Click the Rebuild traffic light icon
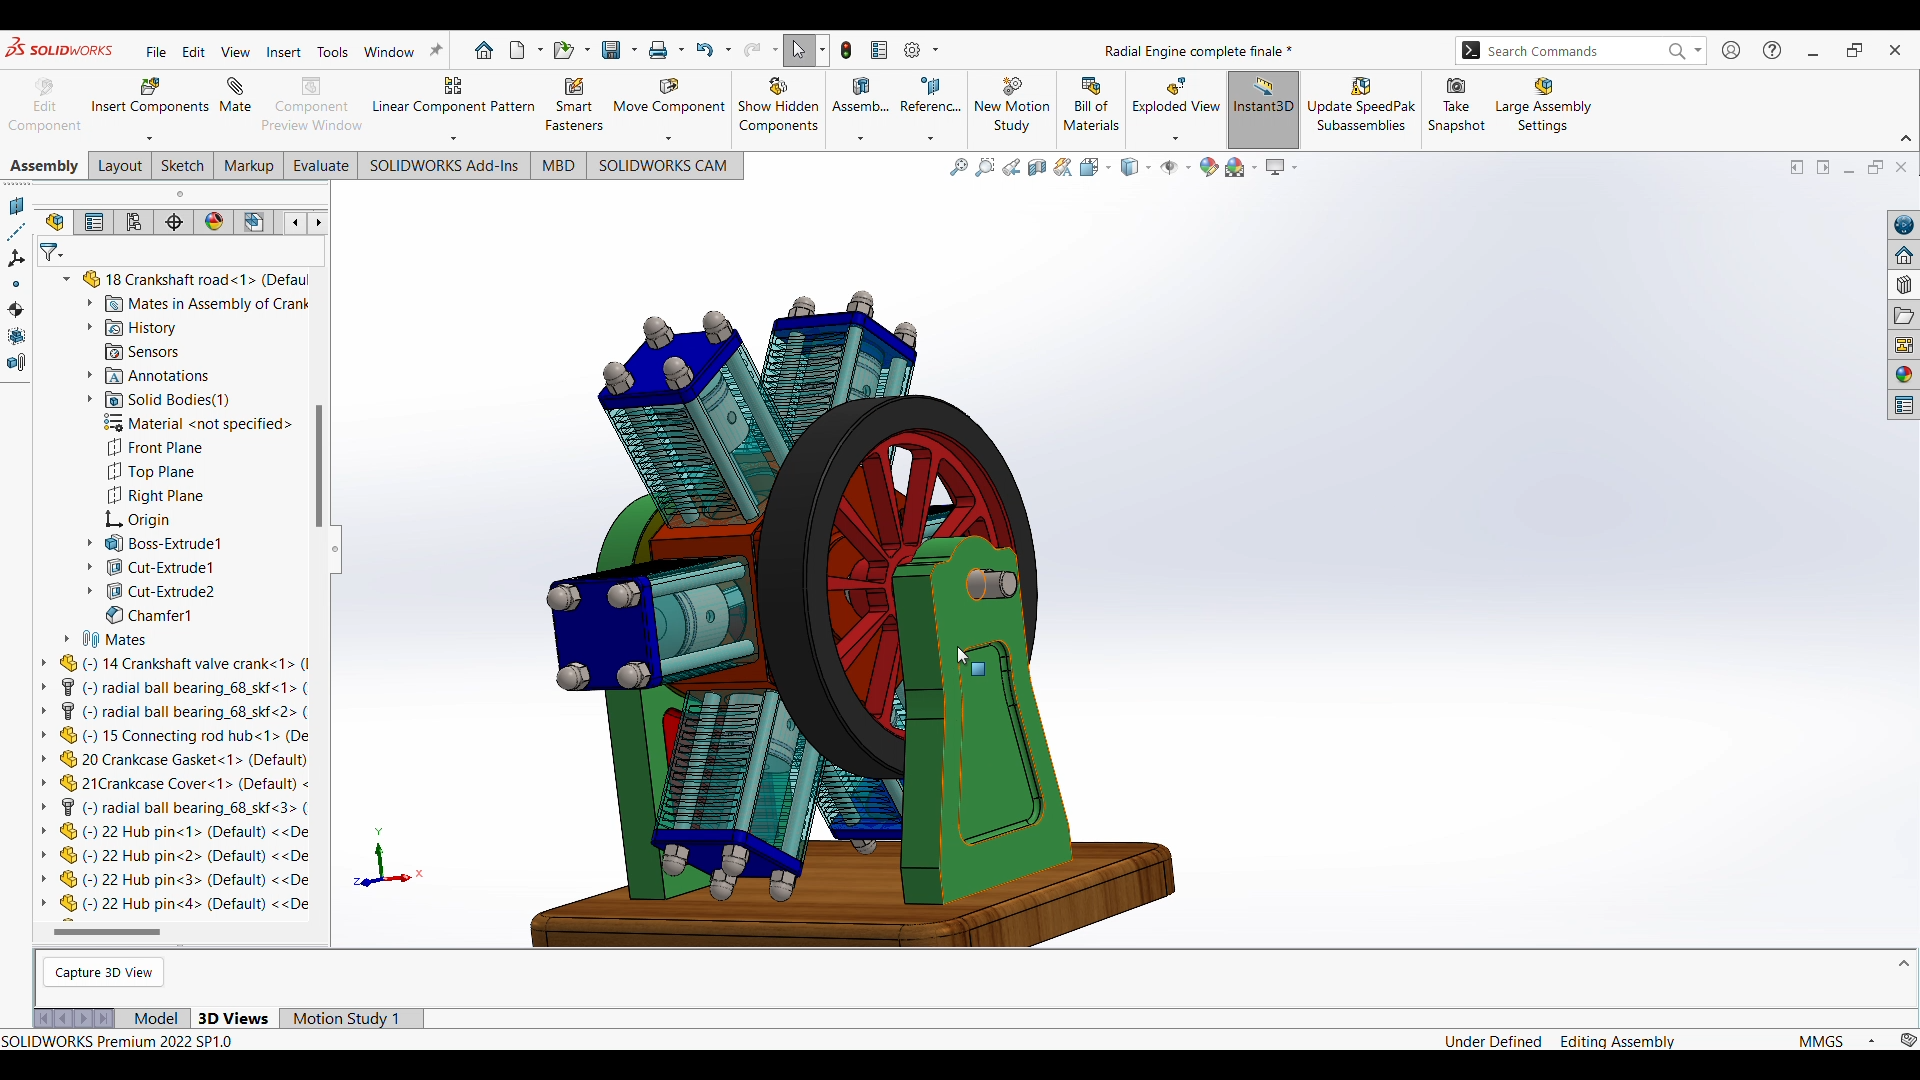This screenshot has width=1920, height=1080. [847, 50]
